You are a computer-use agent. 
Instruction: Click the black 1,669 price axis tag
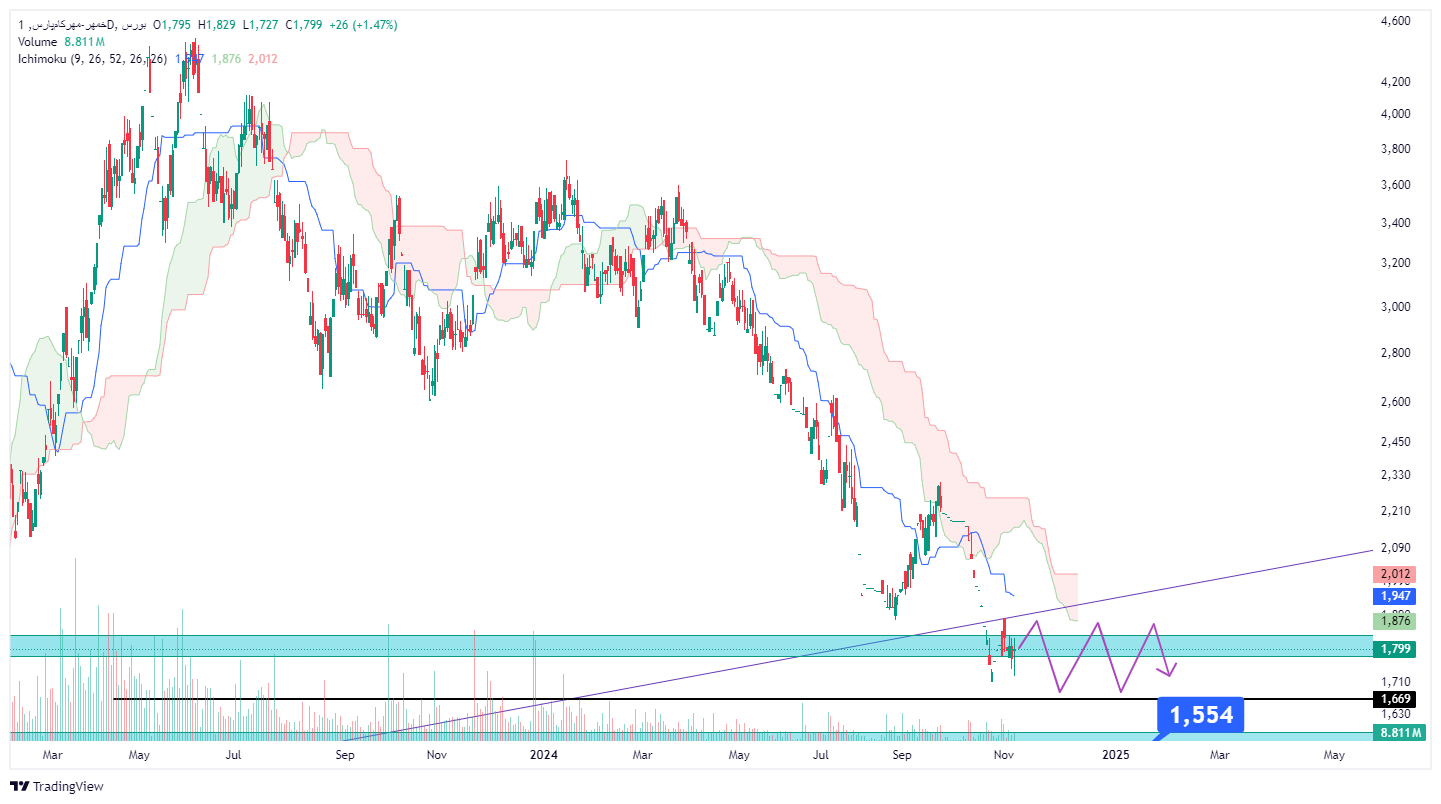(x=1394, y=698)
